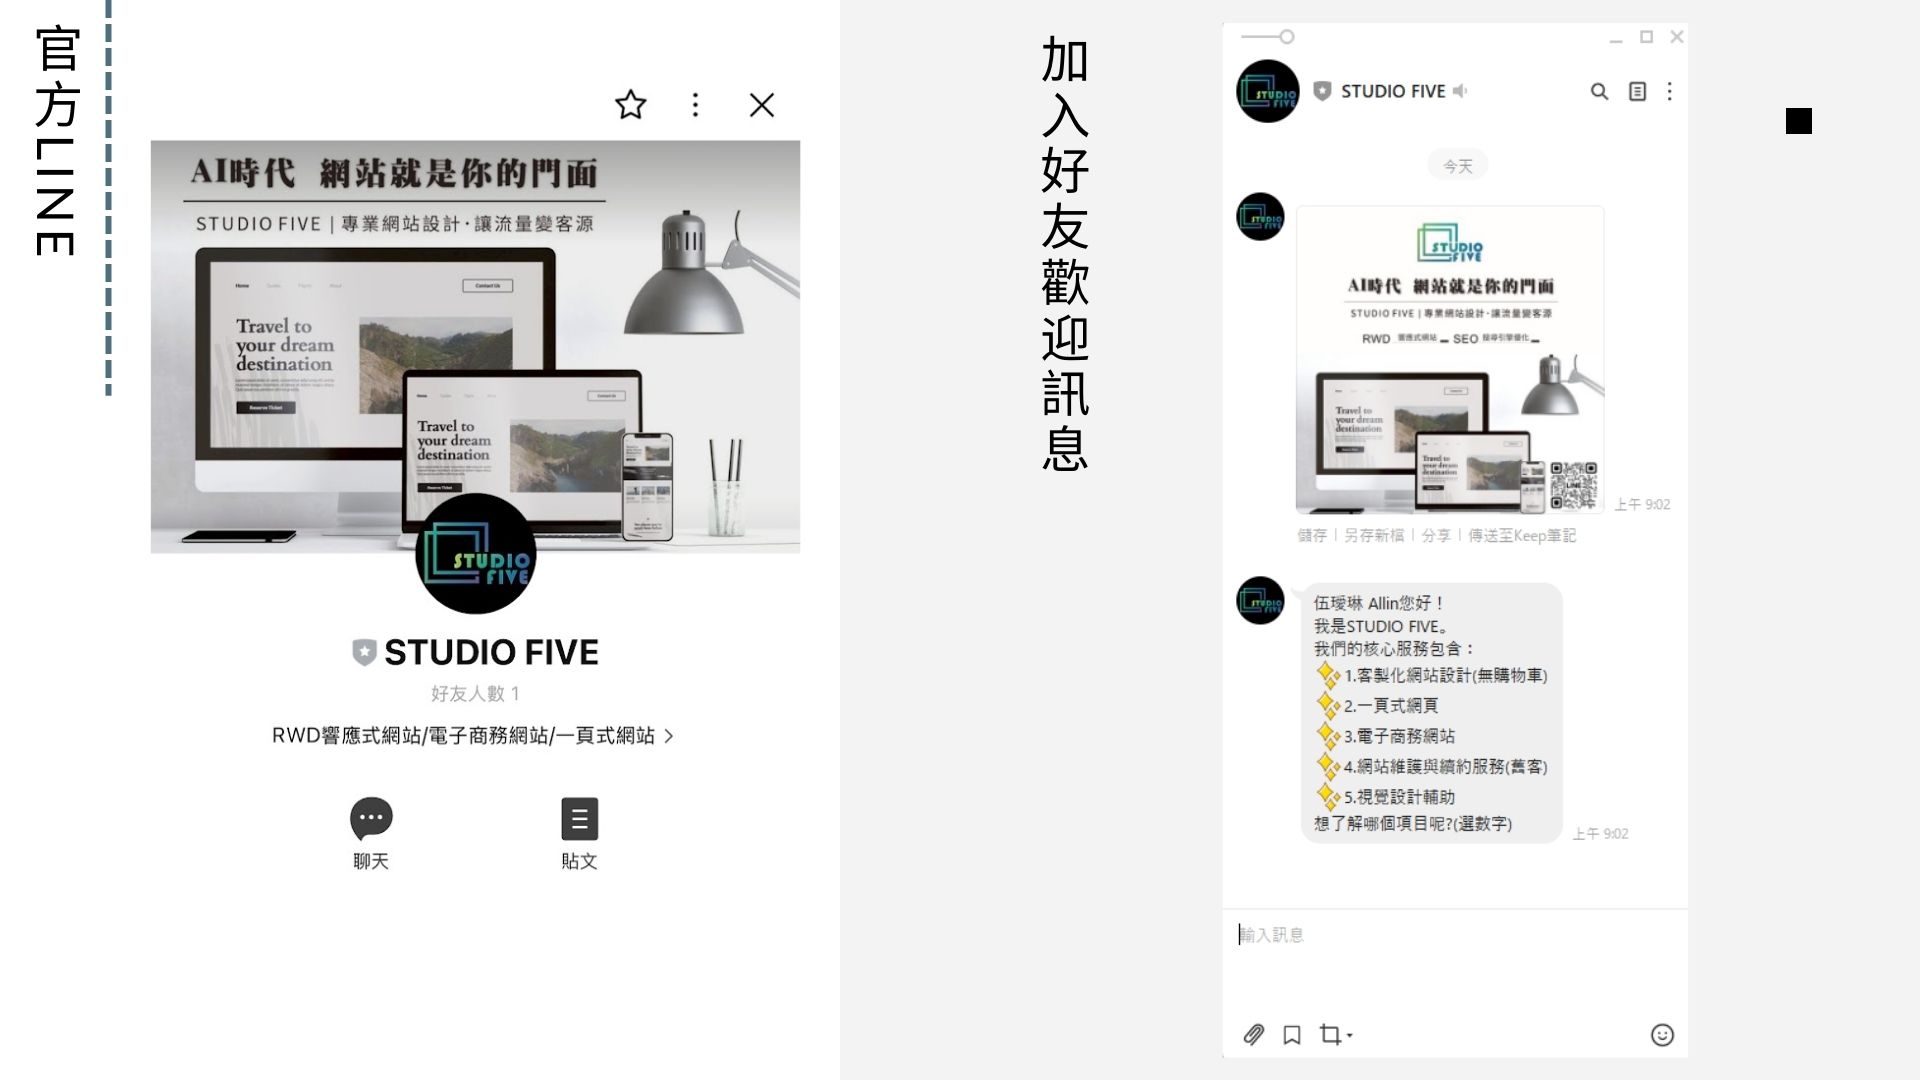The height and width of the screenshot is (1080, 1920).
Task: Open the emoji sticker picker
Action: coord(1662,1035)
